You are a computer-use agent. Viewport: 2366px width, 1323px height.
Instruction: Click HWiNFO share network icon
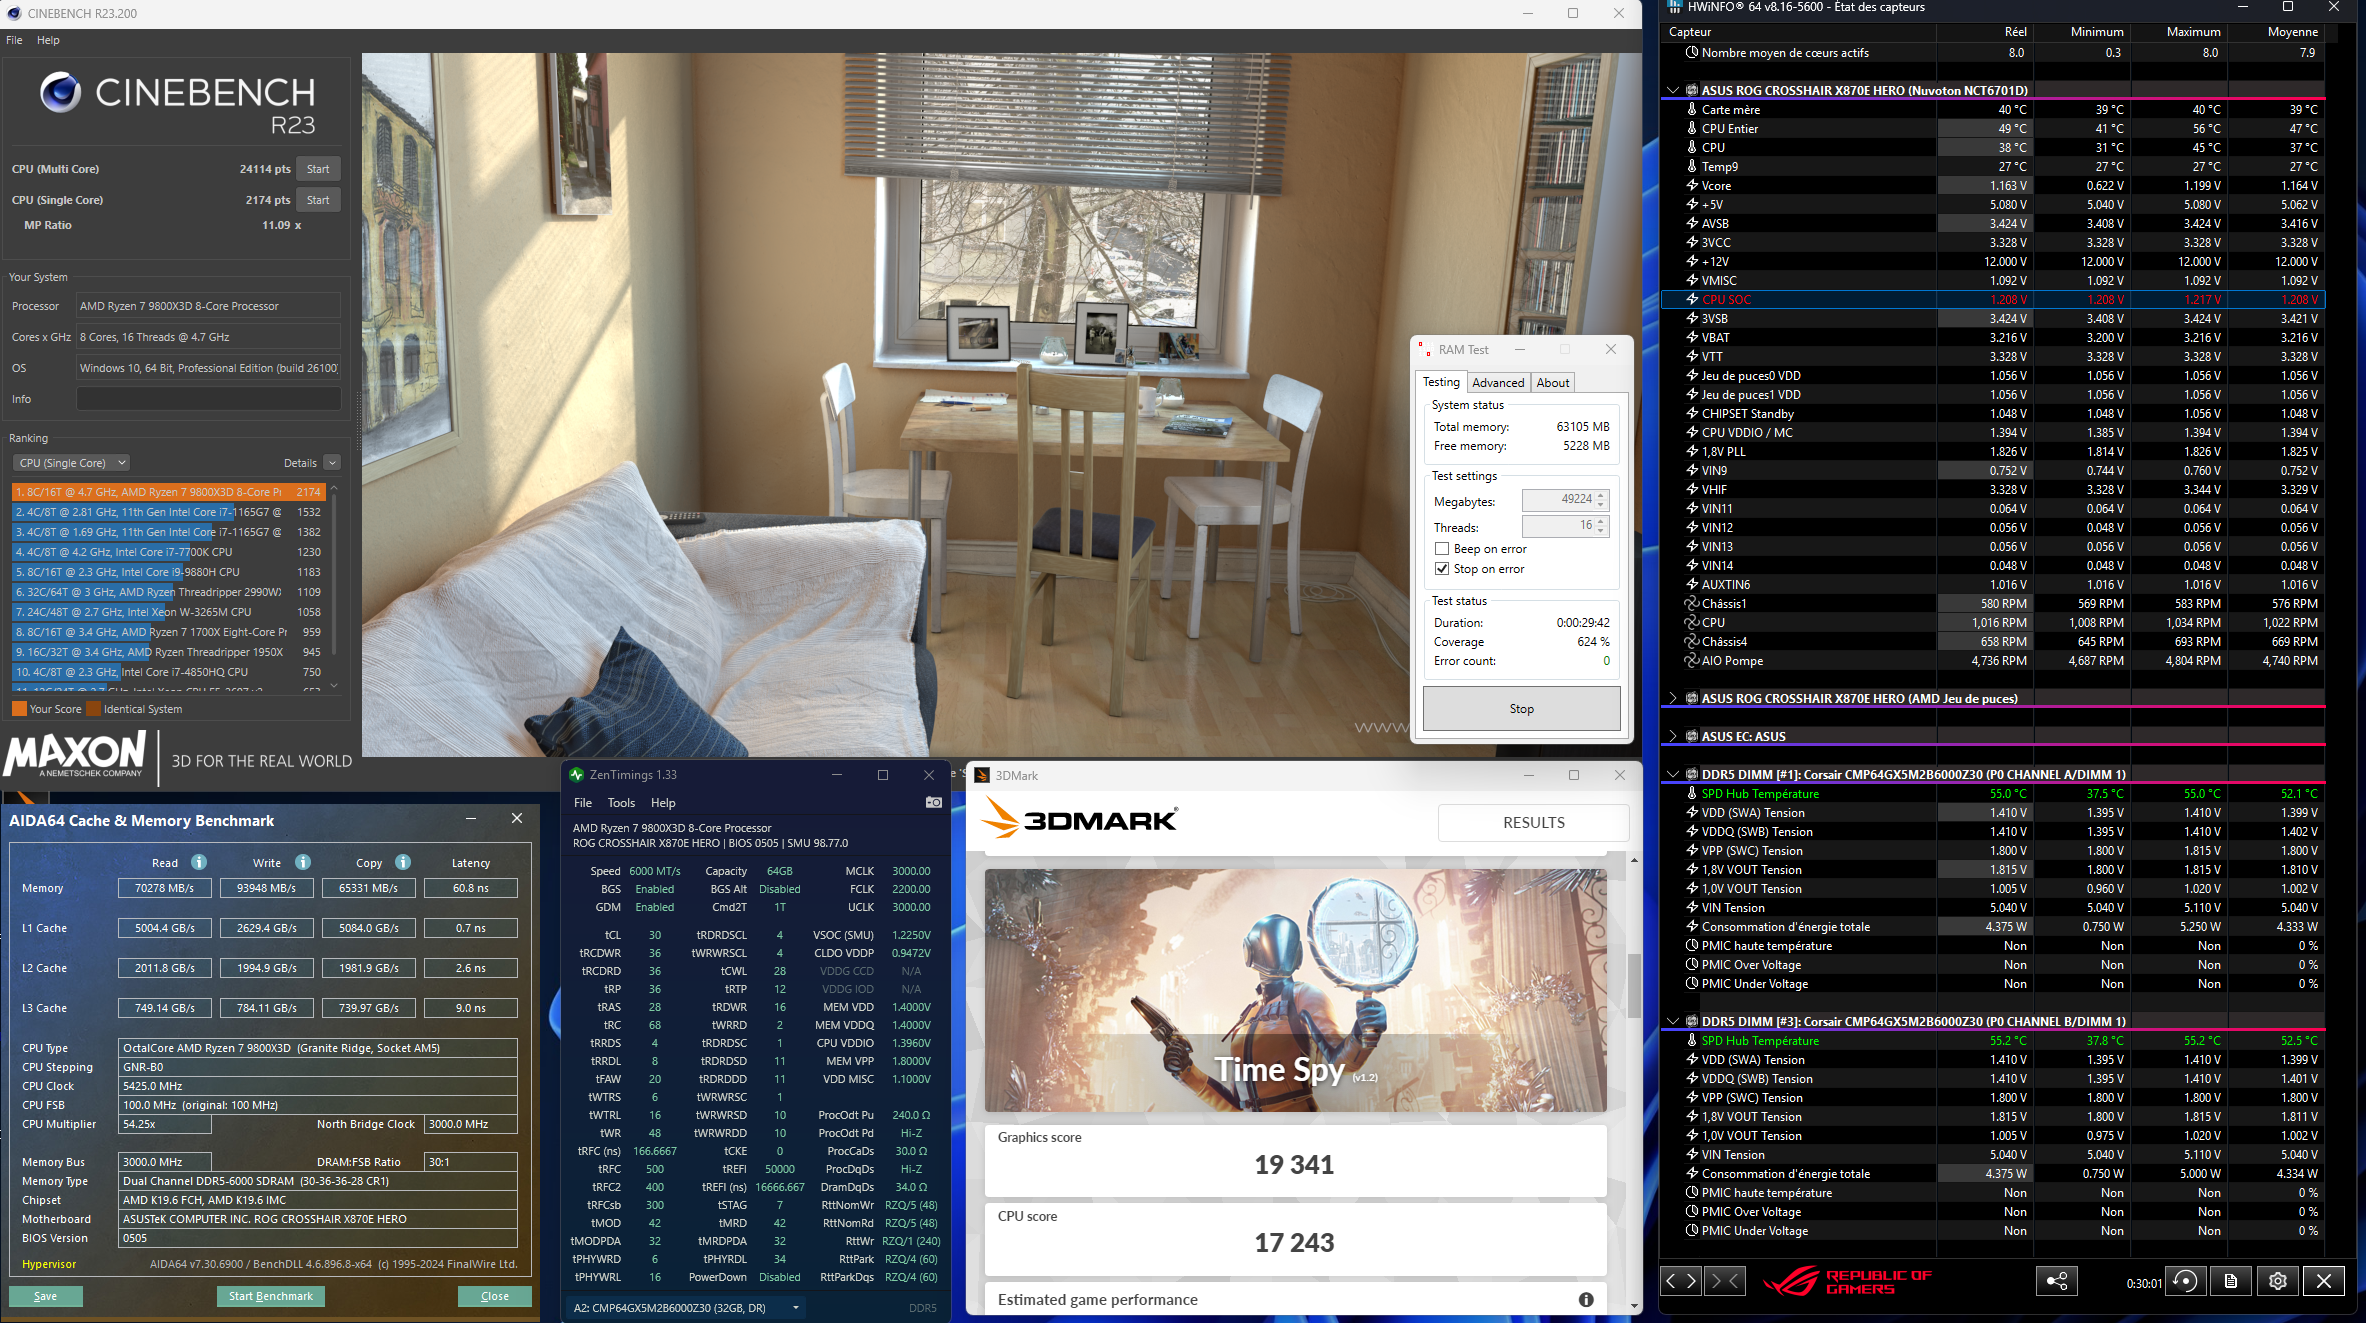pos(2057,1281)
